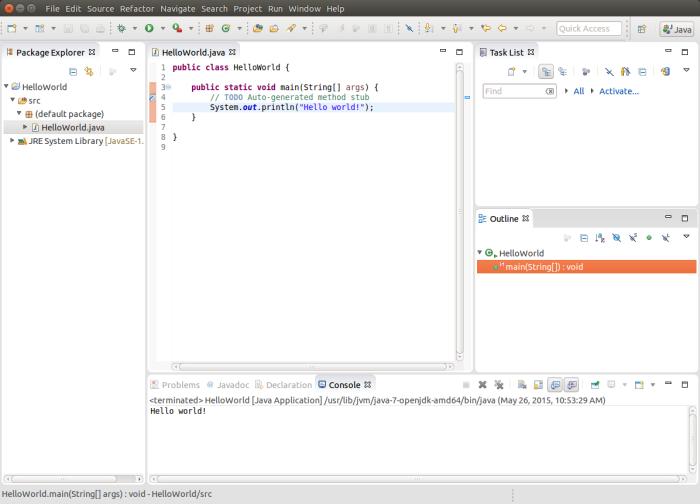Click Link with Editor in Package Explorer
Screen dimensions: 700x504
click(89, 71)
